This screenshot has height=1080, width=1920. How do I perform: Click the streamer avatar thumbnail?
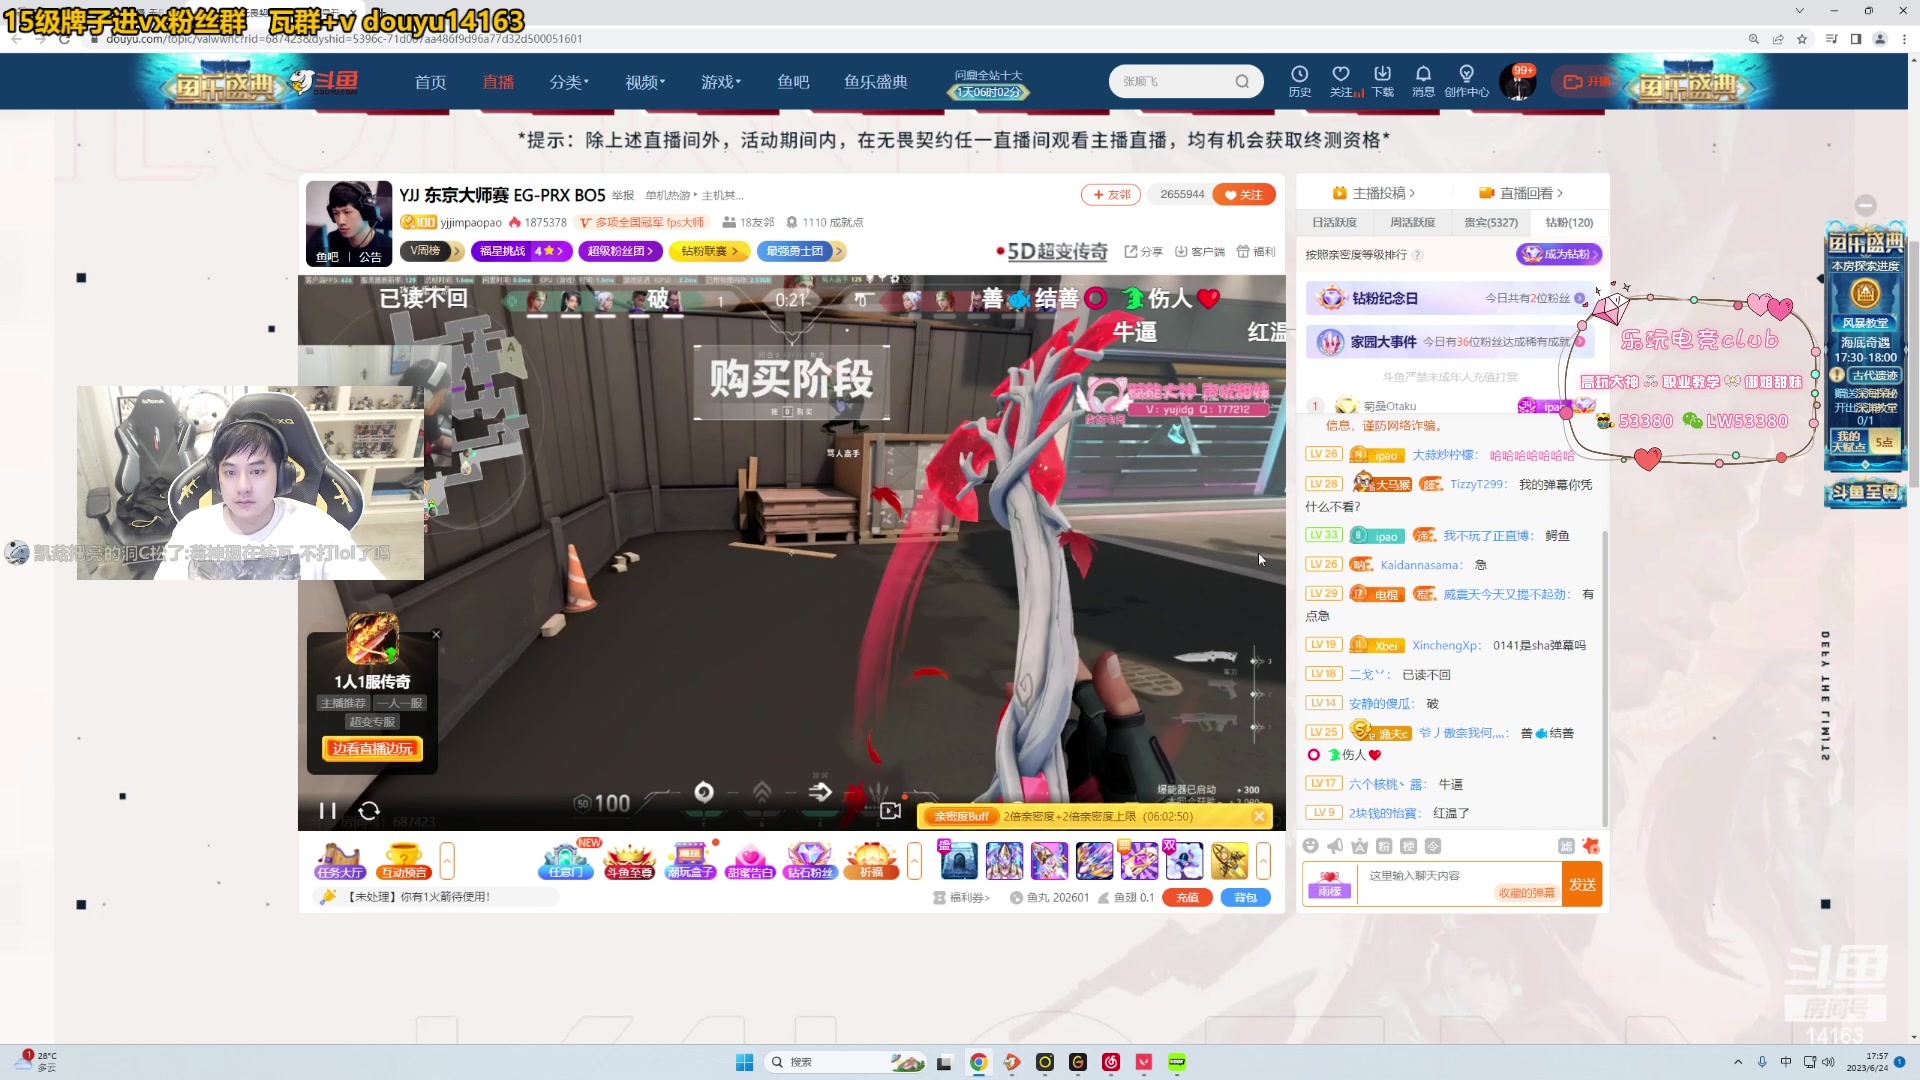pos(349,223)
